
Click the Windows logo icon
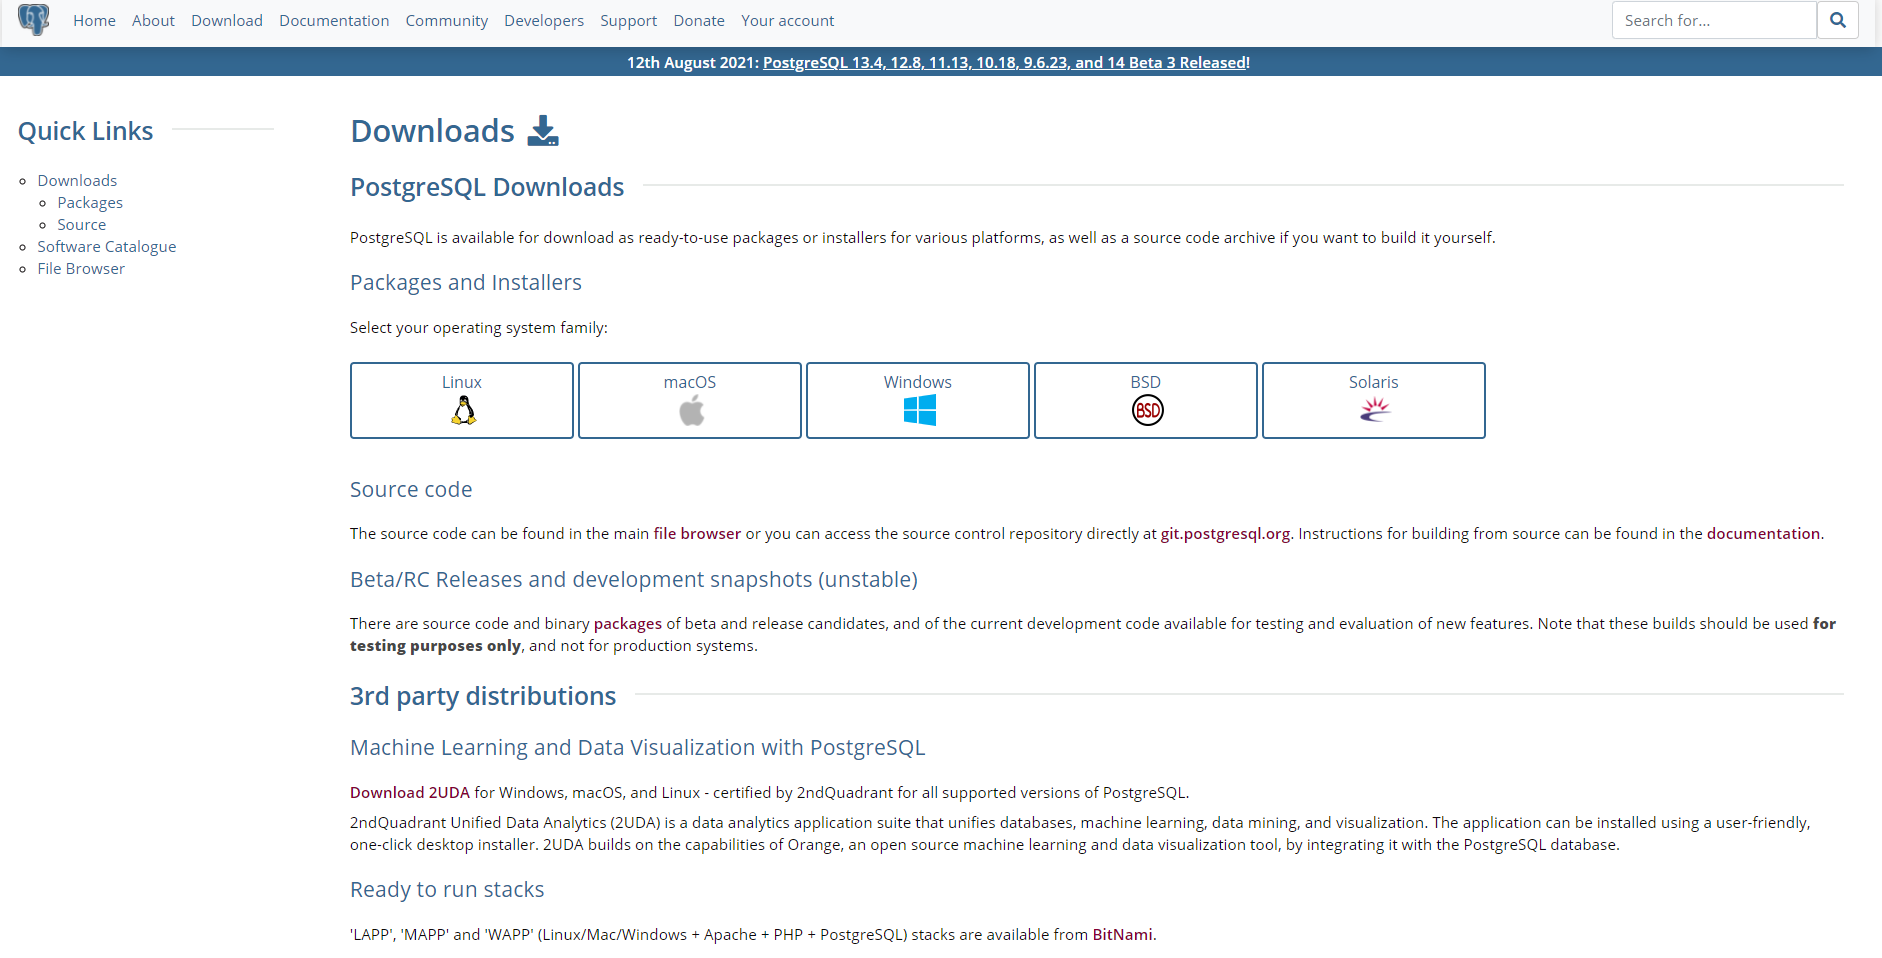click(x=919, y=411)
